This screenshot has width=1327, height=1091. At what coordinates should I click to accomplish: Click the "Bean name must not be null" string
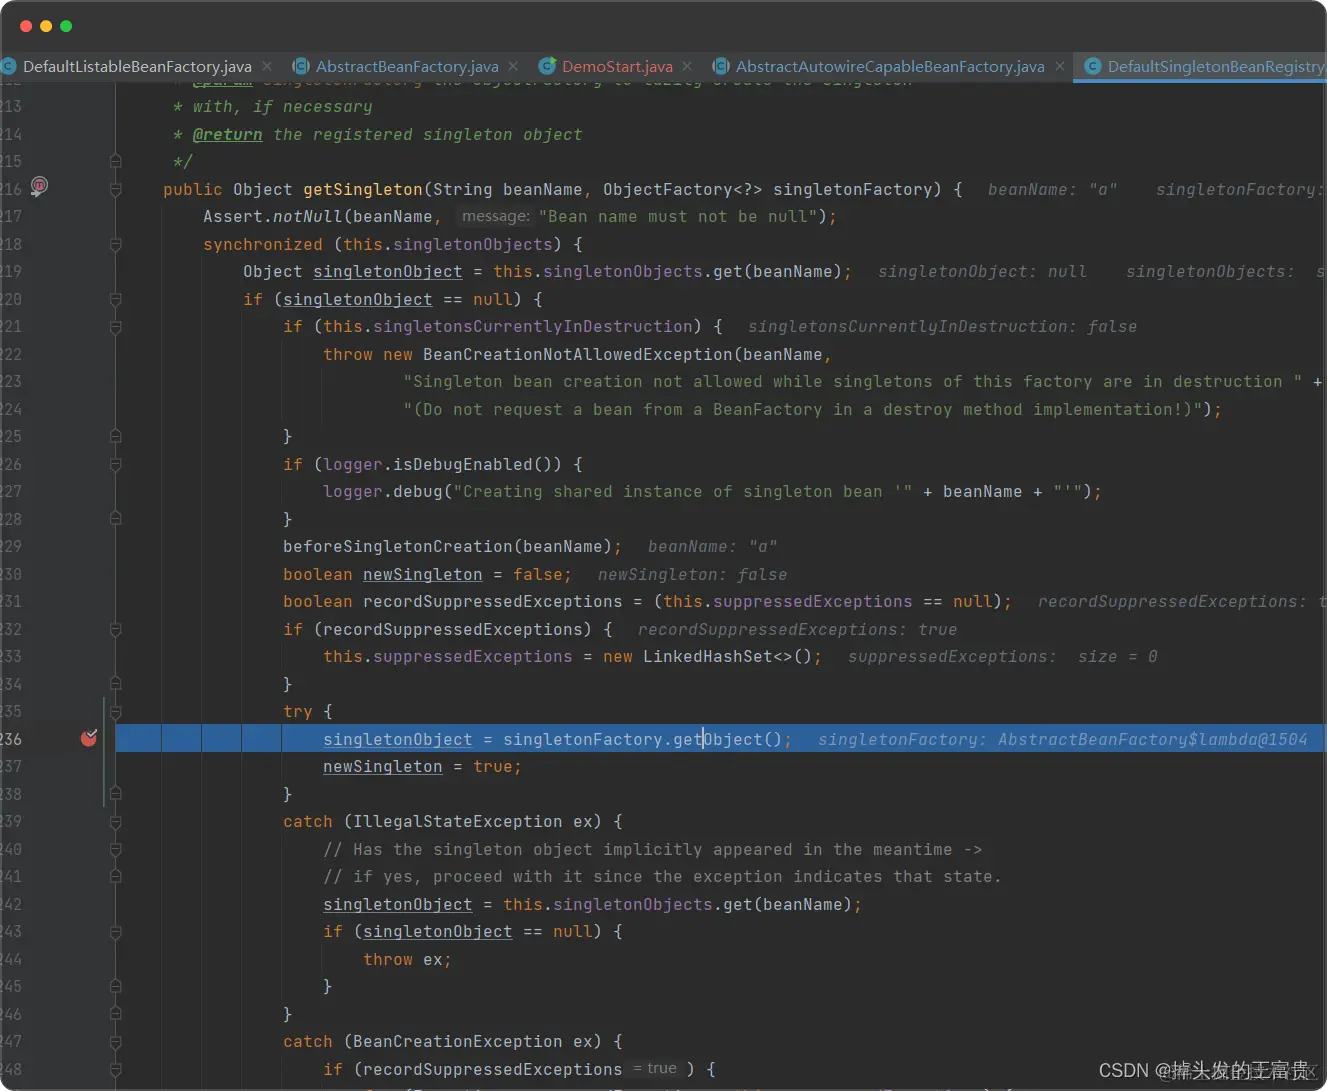(x=679, y=216)
